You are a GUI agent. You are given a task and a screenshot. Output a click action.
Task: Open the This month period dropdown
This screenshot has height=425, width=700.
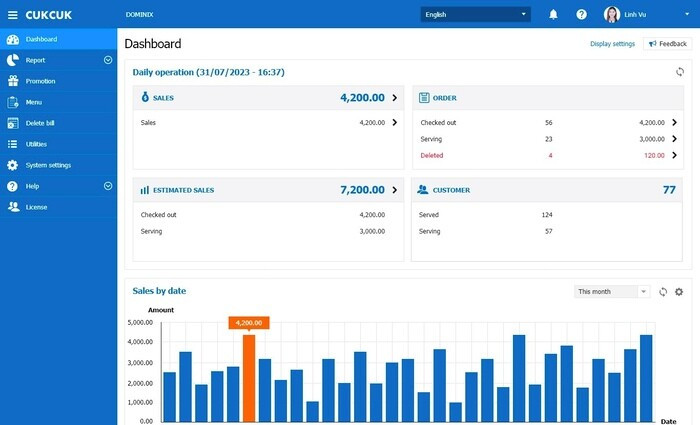click(612, 292)
